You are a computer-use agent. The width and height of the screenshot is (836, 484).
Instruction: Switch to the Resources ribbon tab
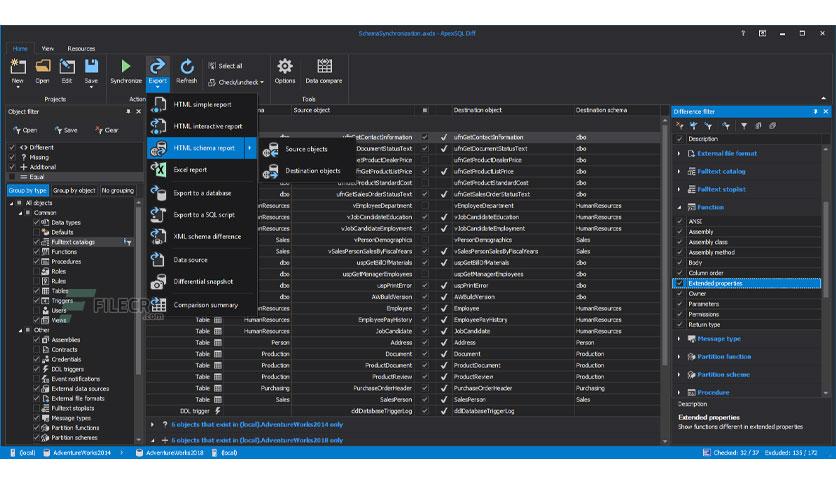(x=81, y=49)
